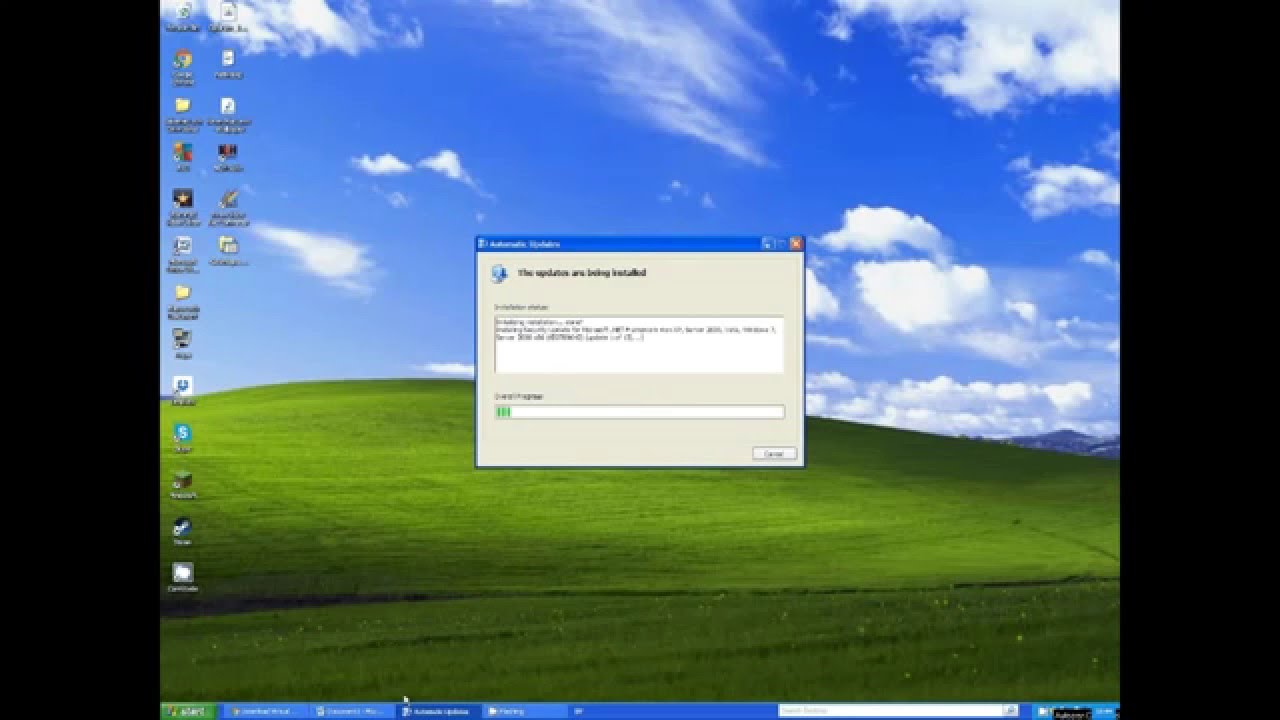1280x720 pixels.
Task: Click inside the Installation status text box
Action: pos(639,343)
